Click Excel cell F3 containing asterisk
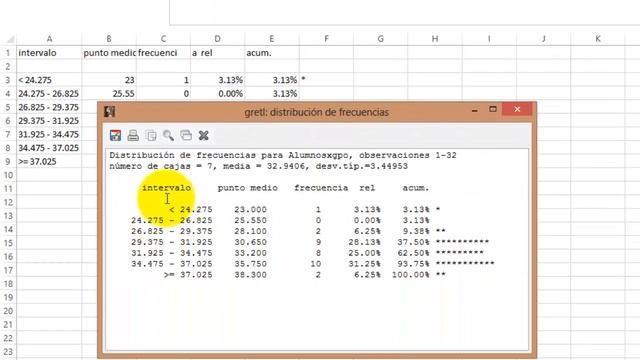 (326, 80)
